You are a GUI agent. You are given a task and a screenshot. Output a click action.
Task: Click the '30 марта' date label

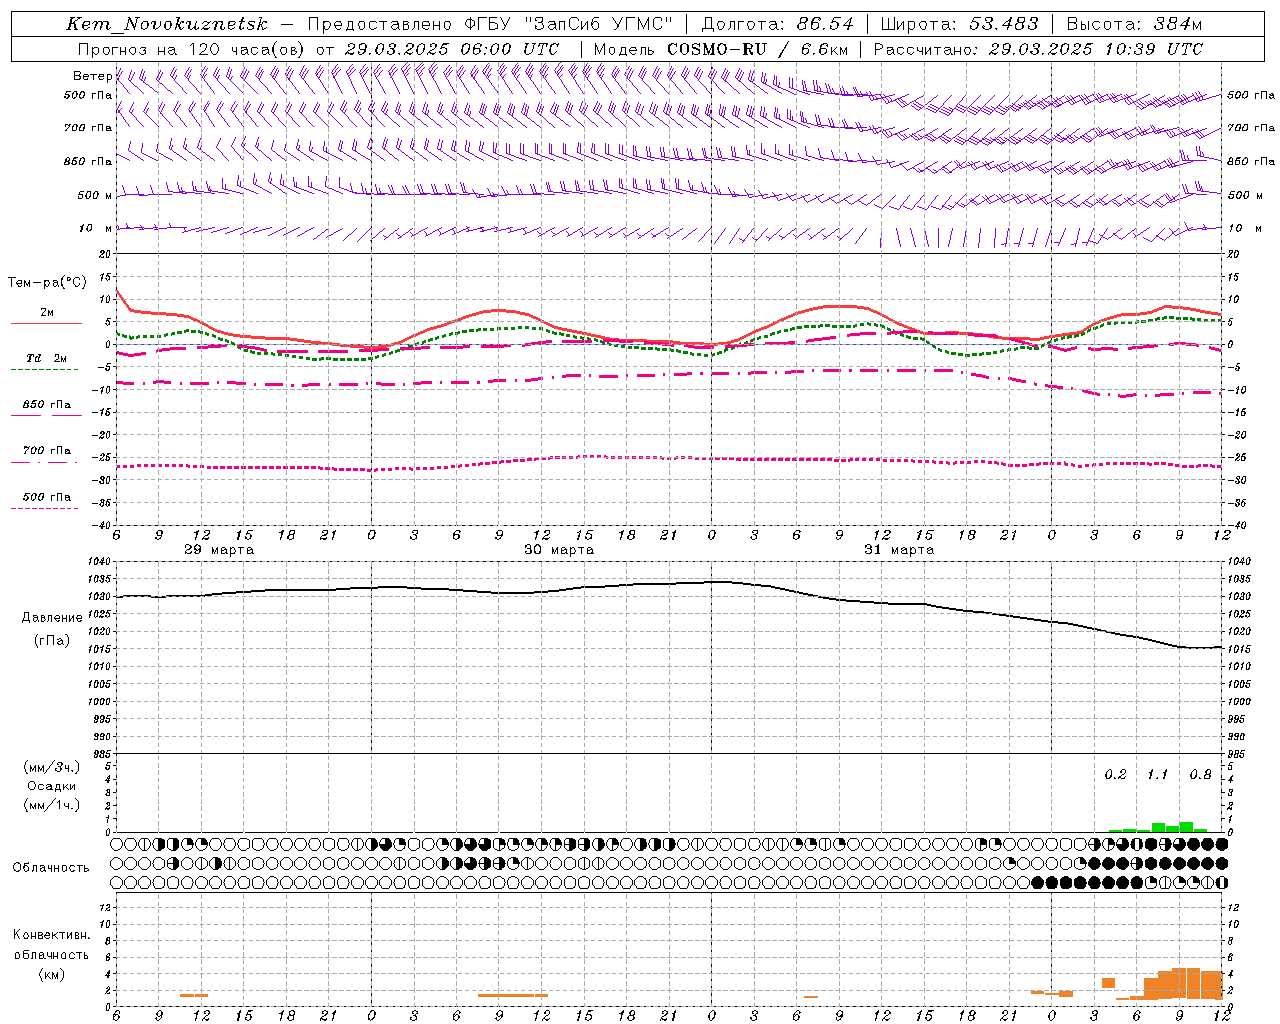click(x=559, y=550)
